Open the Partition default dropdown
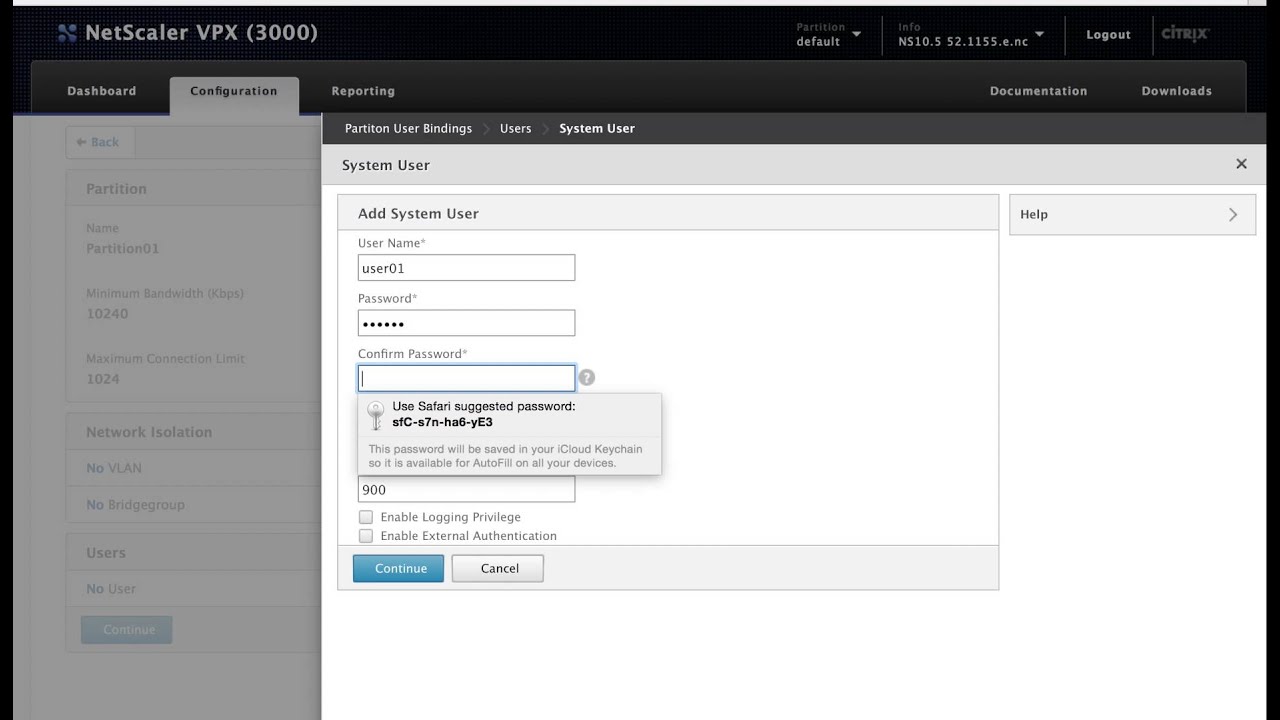 click(x=829, y=34)
